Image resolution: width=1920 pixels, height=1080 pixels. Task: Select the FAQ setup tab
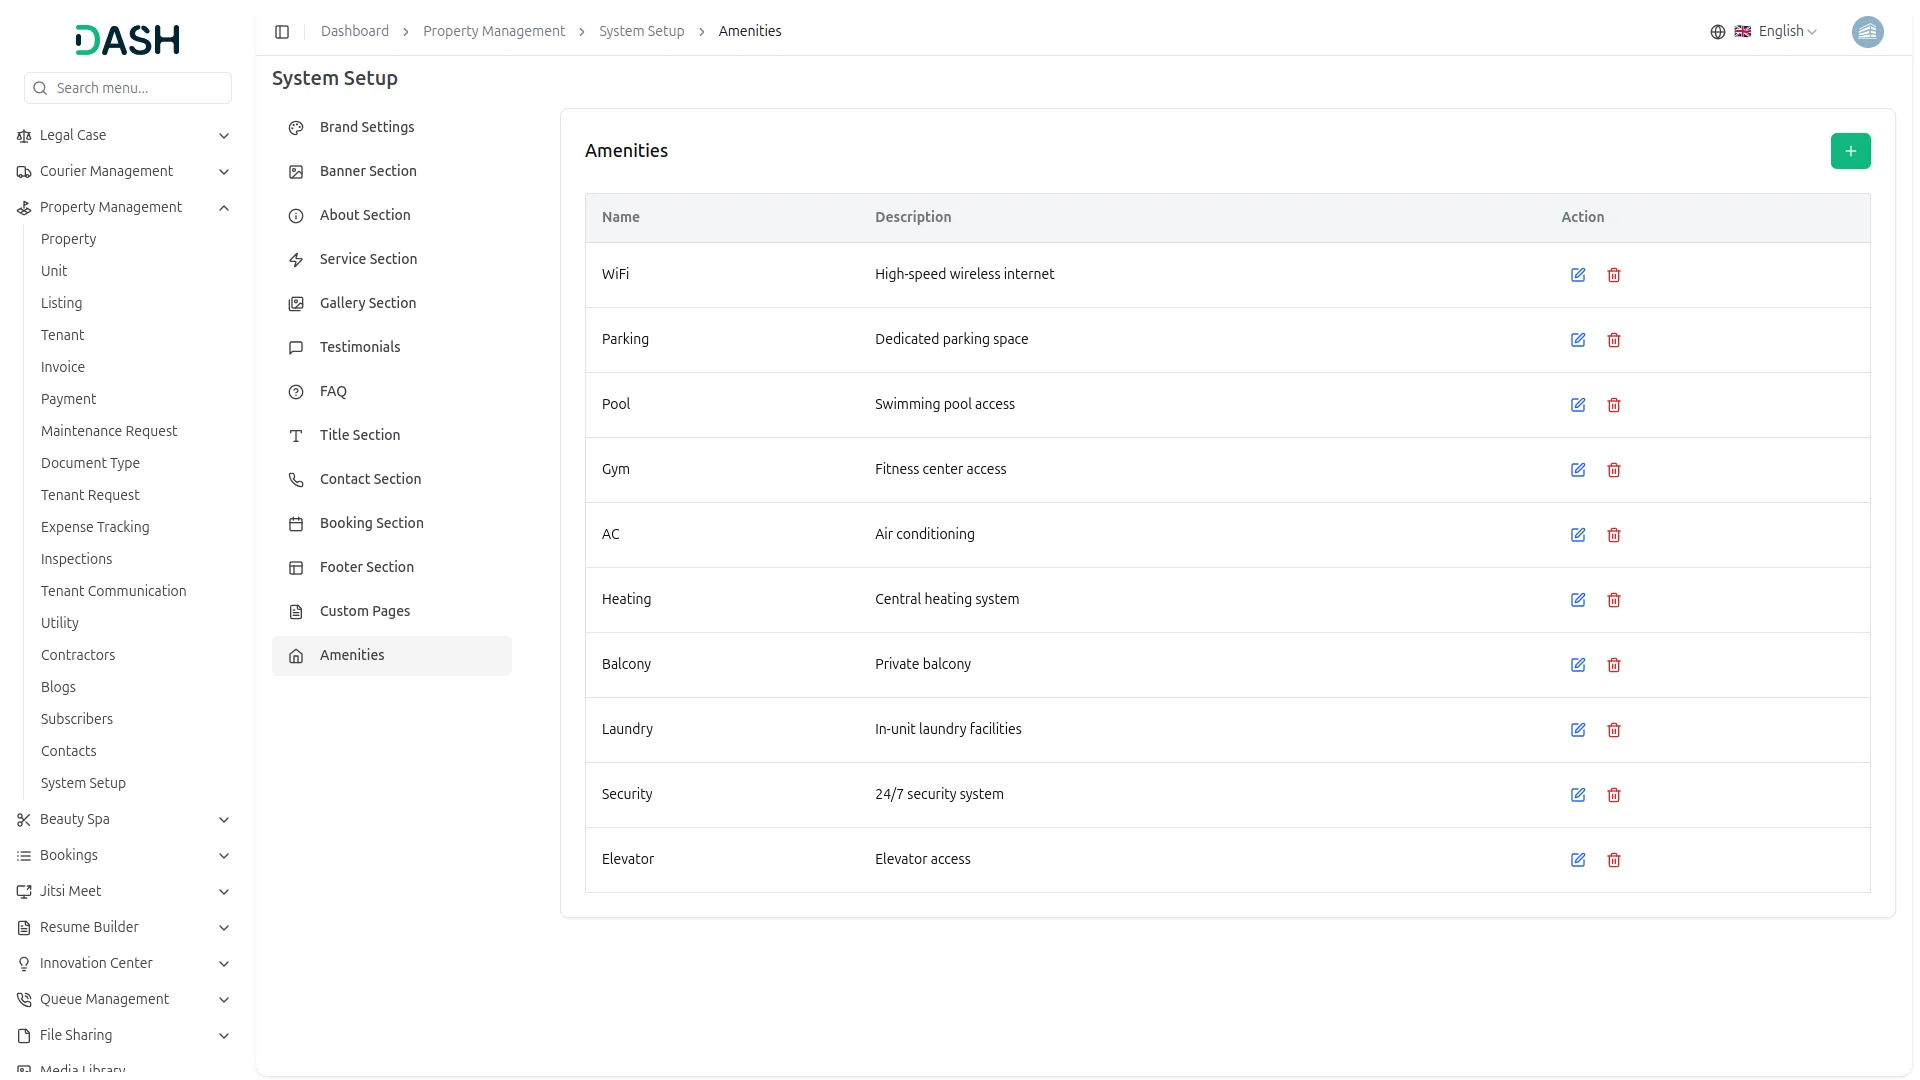point(333,391)
